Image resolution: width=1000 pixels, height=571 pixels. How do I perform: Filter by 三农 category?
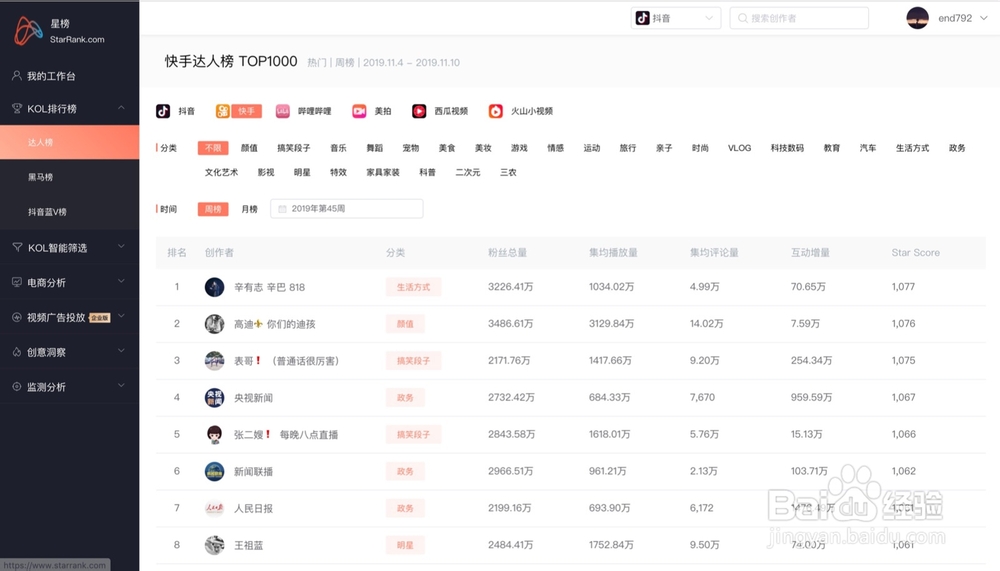(x=508, y=172)
